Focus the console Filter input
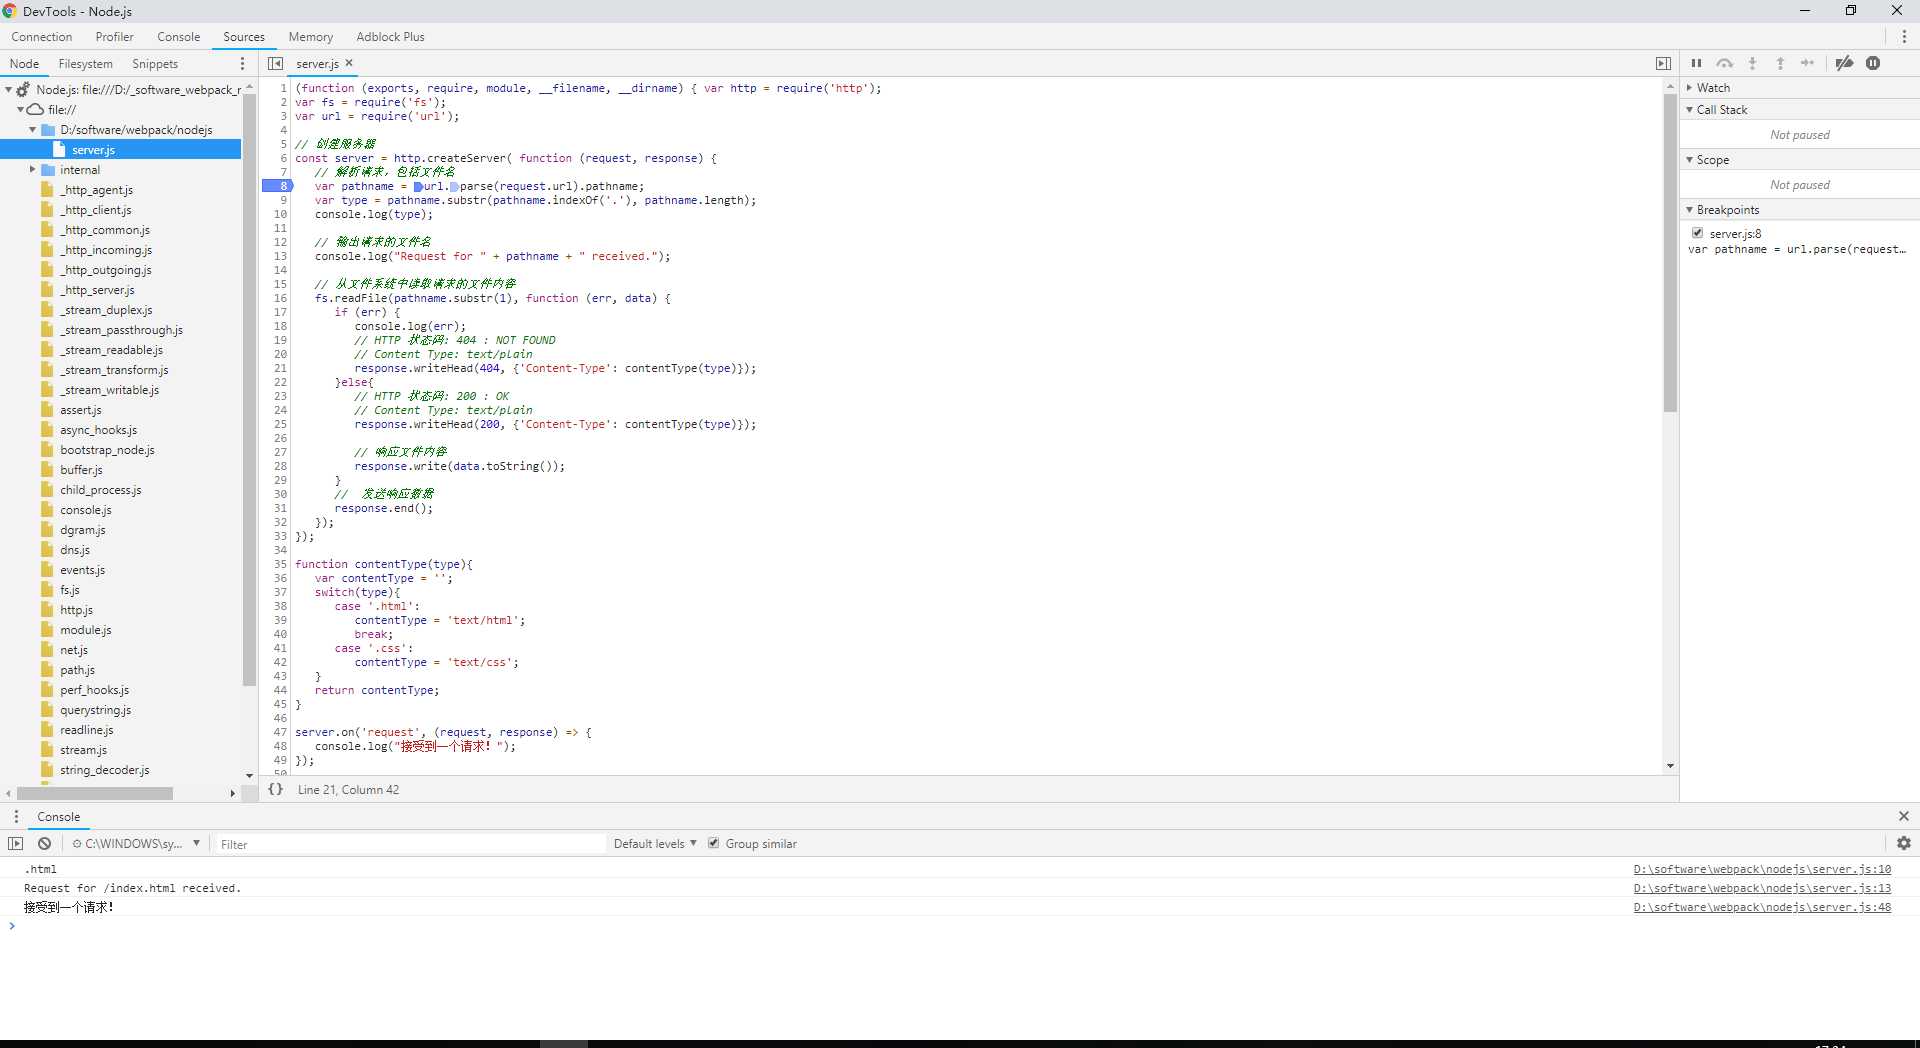Image resolution: width=1920 pixels, height=1048 pixels. 410,844
